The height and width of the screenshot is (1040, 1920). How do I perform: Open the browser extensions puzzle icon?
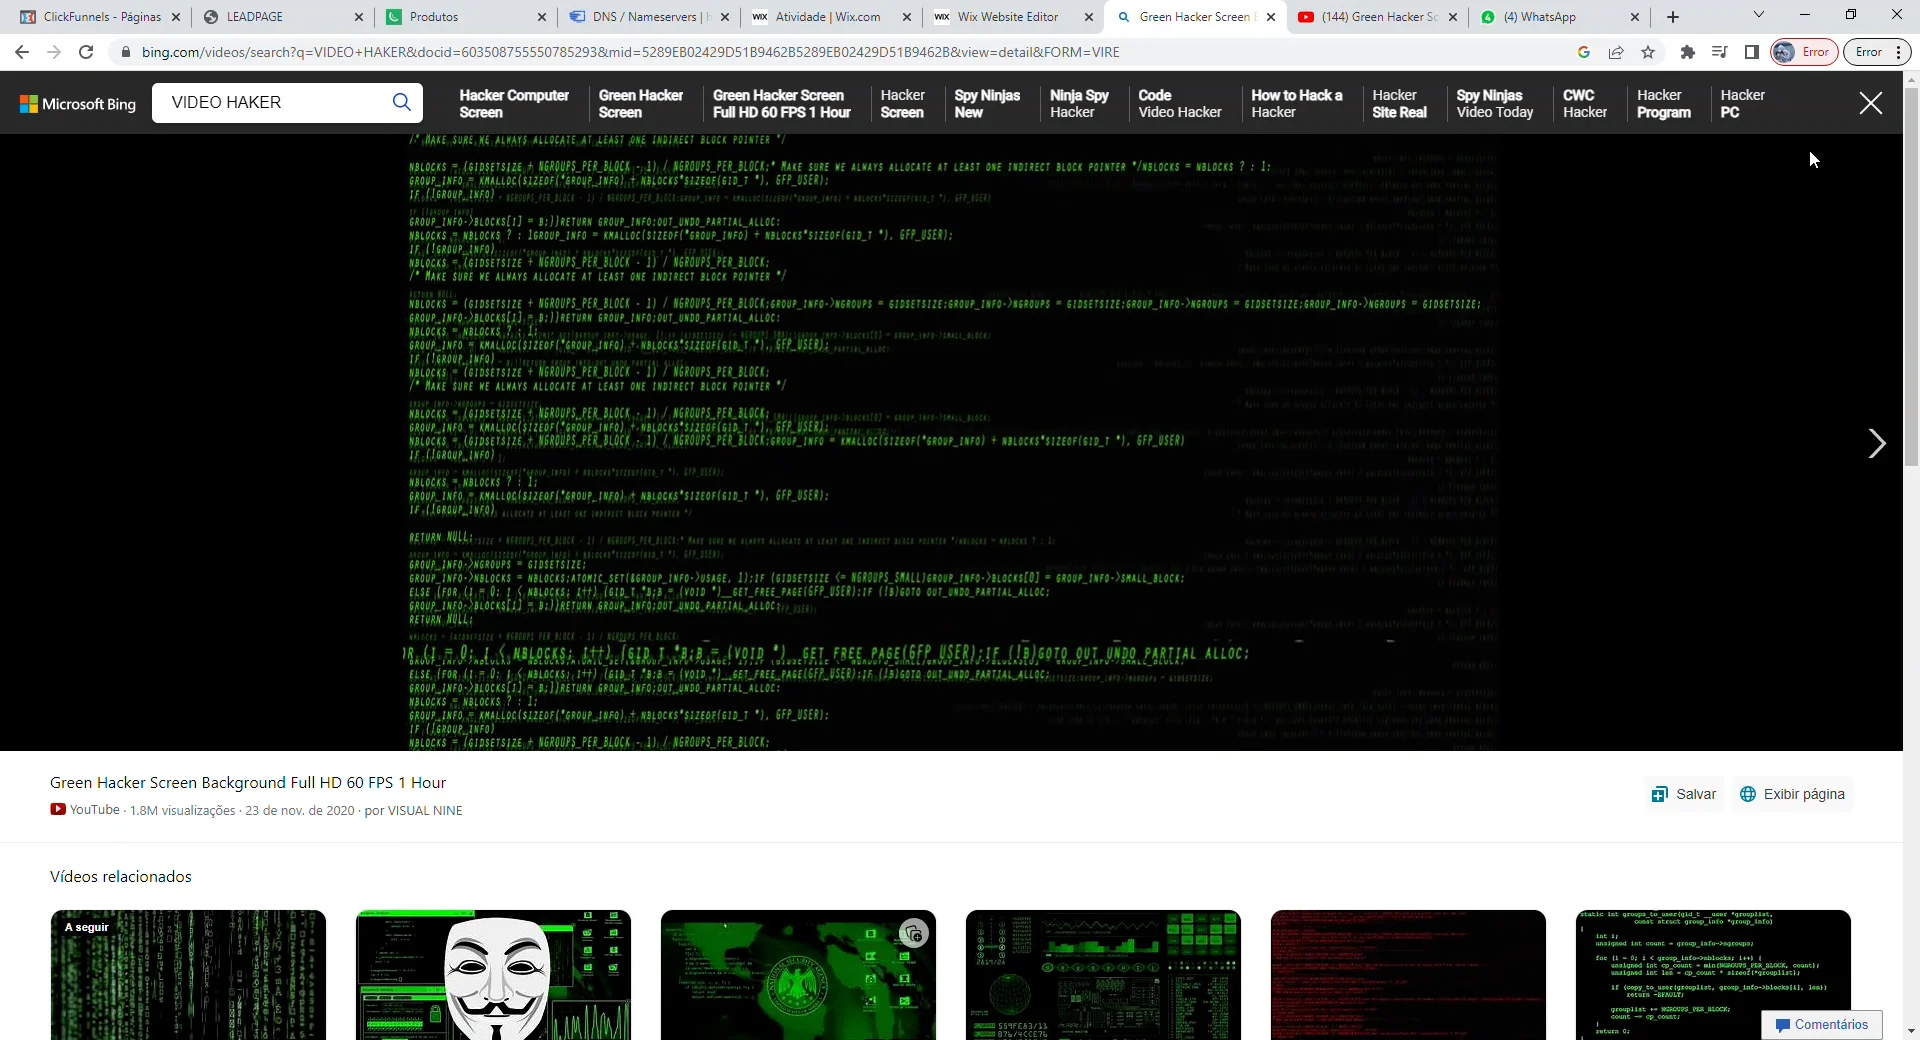pyautogui.click(x=1688, y=52)
